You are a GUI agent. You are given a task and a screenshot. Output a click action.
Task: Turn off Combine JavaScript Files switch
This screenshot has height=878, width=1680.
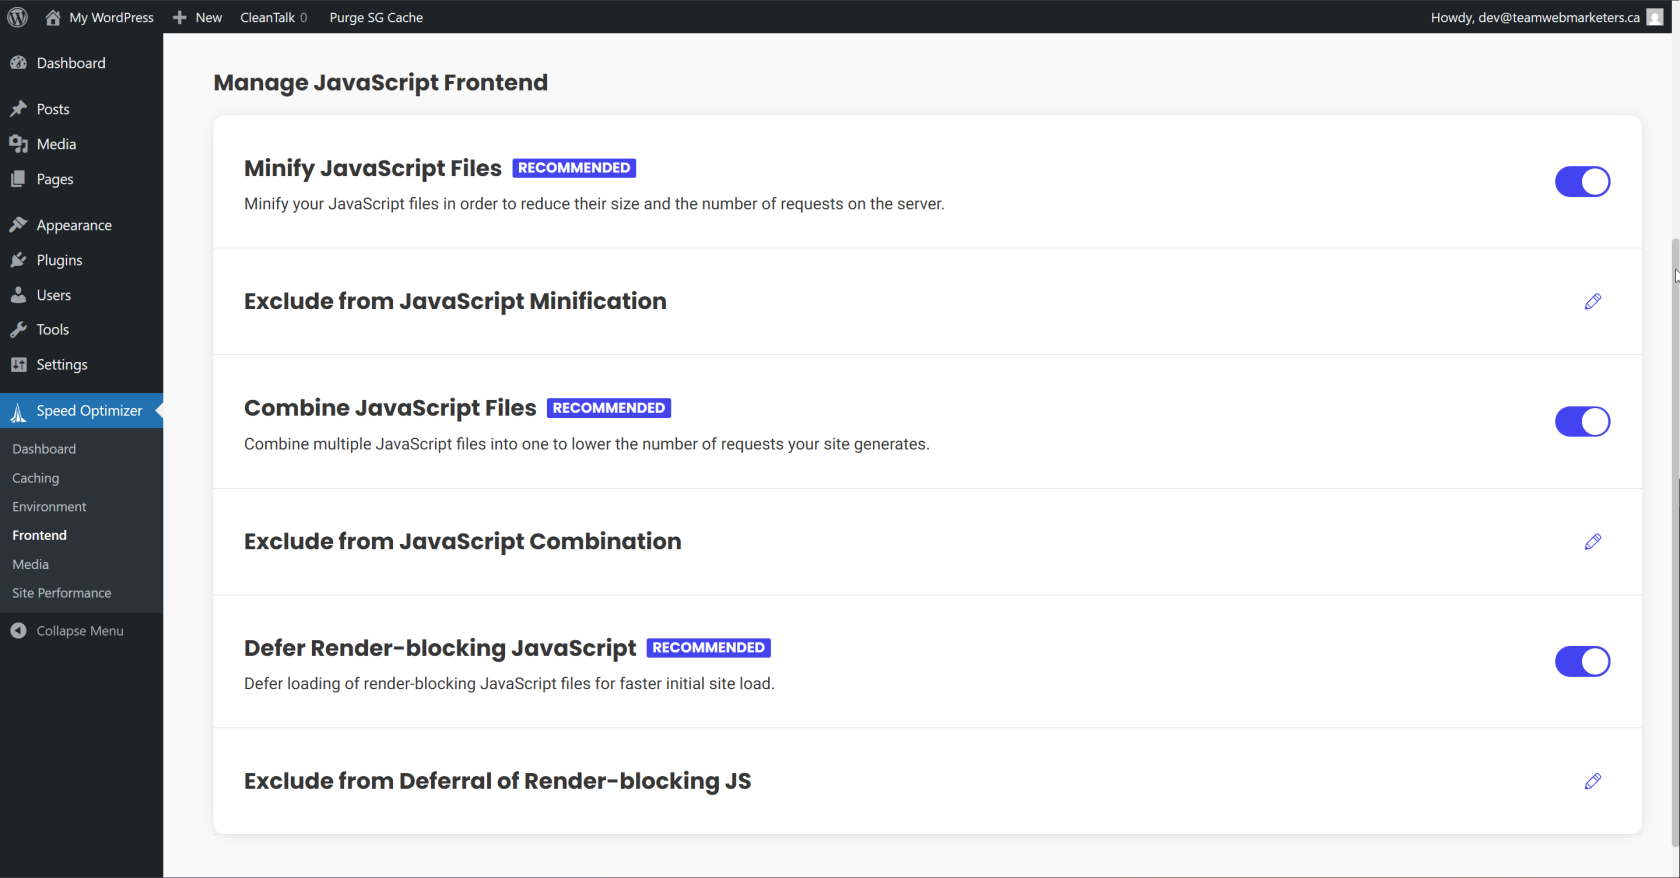[1582, 422]
